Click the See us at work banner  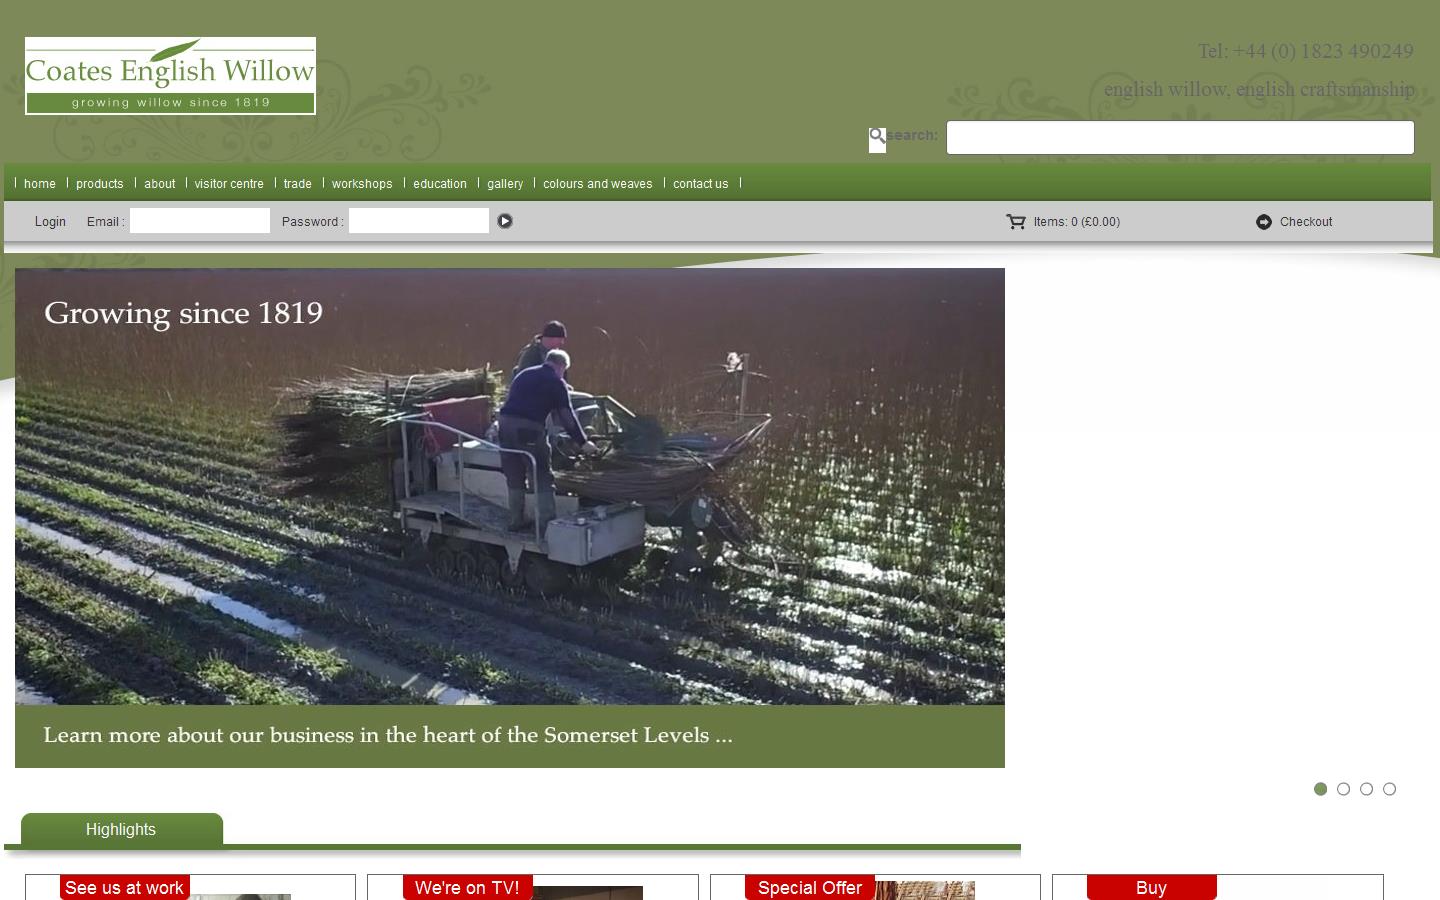point(124,888)
